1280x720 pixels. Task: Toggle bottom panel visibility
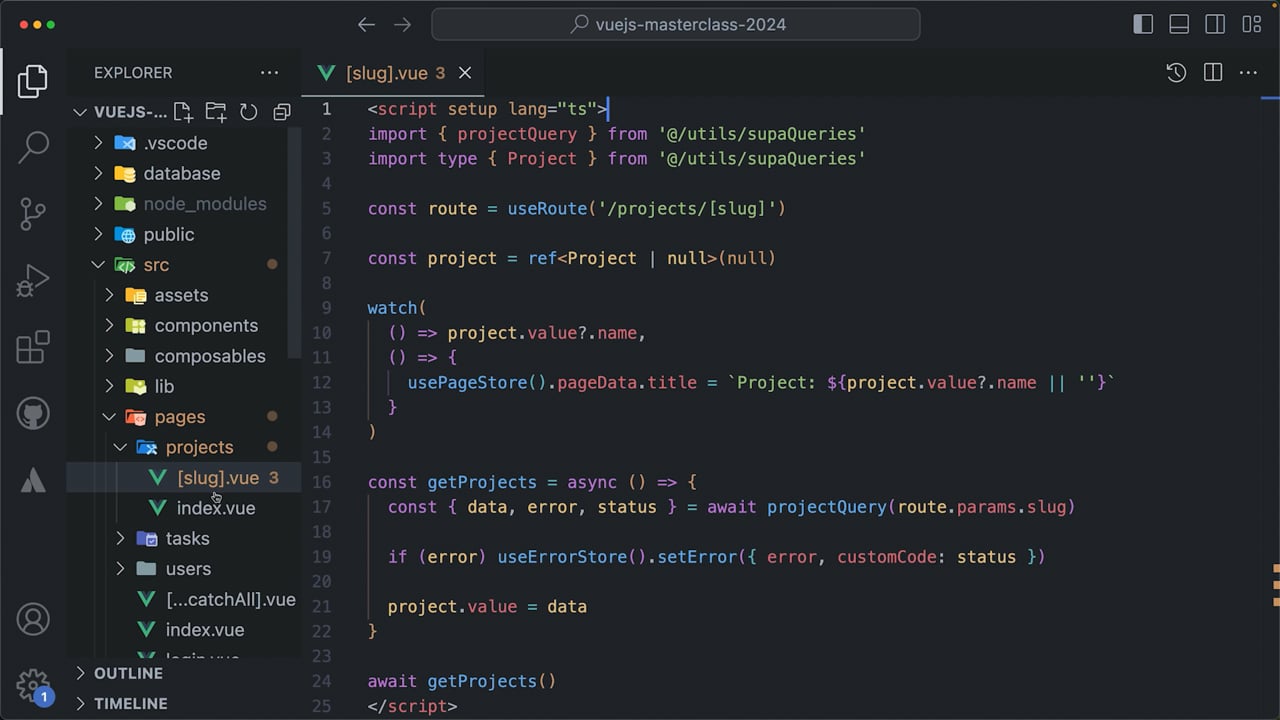[x=1179, y=25]
